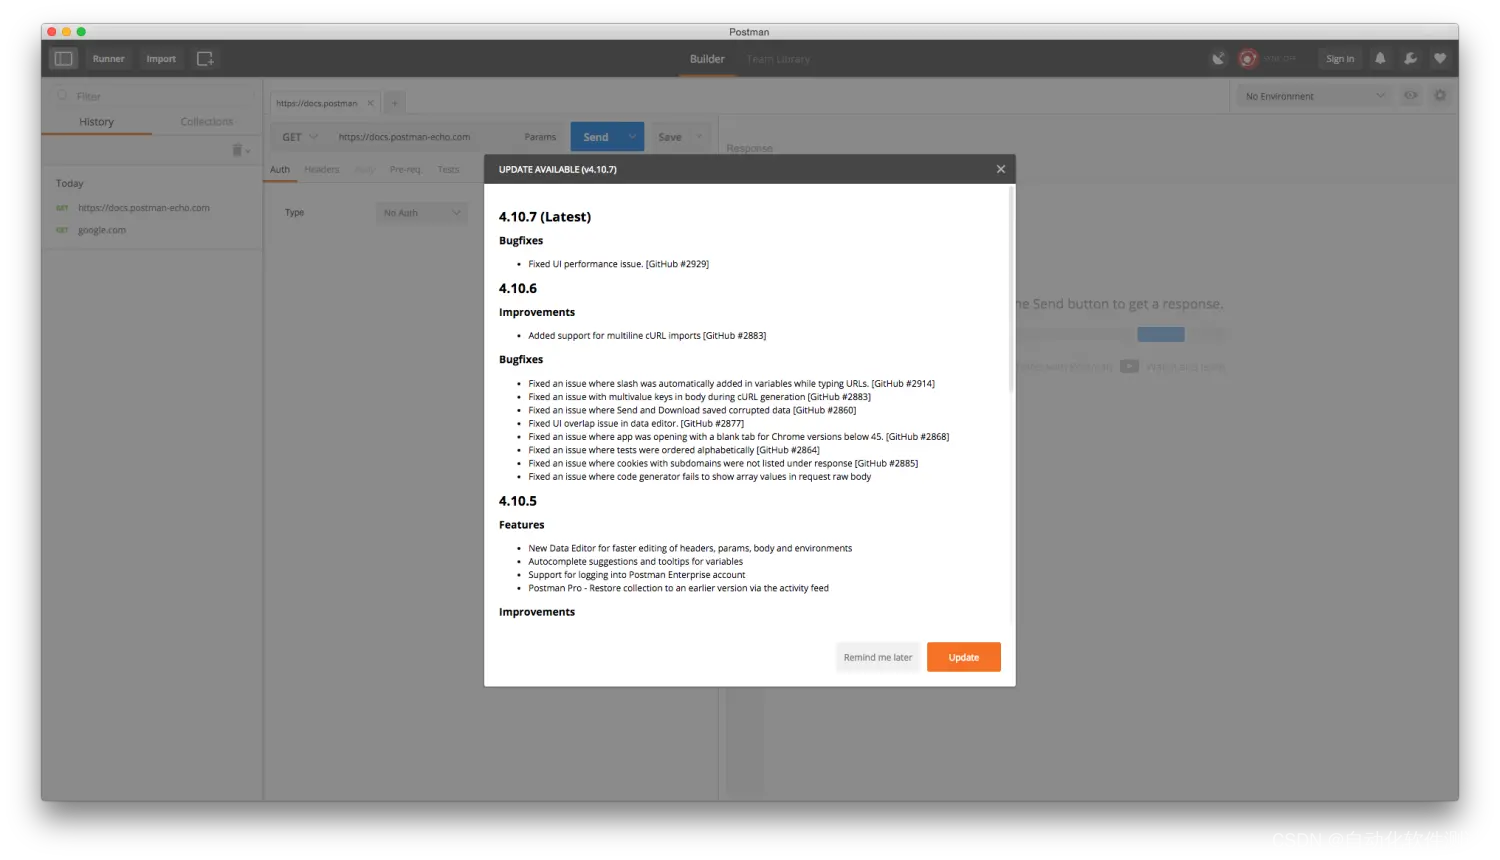Viewport: 1500px width, 860px height.
Task: Click the '4.10.7 (Latest)' heading
Action: 545,217
